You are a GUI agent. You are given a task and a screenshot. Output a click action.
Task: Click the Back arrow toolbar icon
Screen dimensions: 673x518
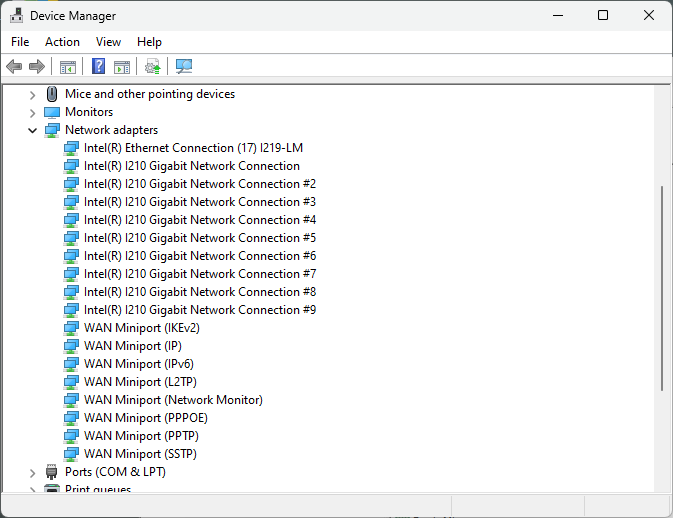point(14,67)
